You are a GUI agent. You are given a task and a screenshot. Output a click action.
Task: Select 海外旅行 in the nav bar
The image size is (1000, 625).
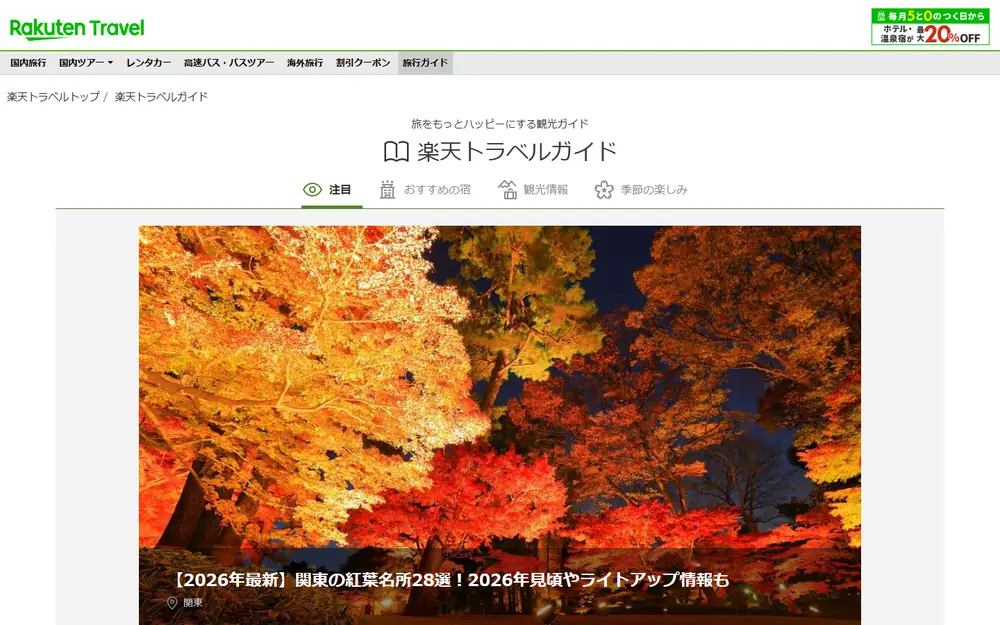pos(305,62)
